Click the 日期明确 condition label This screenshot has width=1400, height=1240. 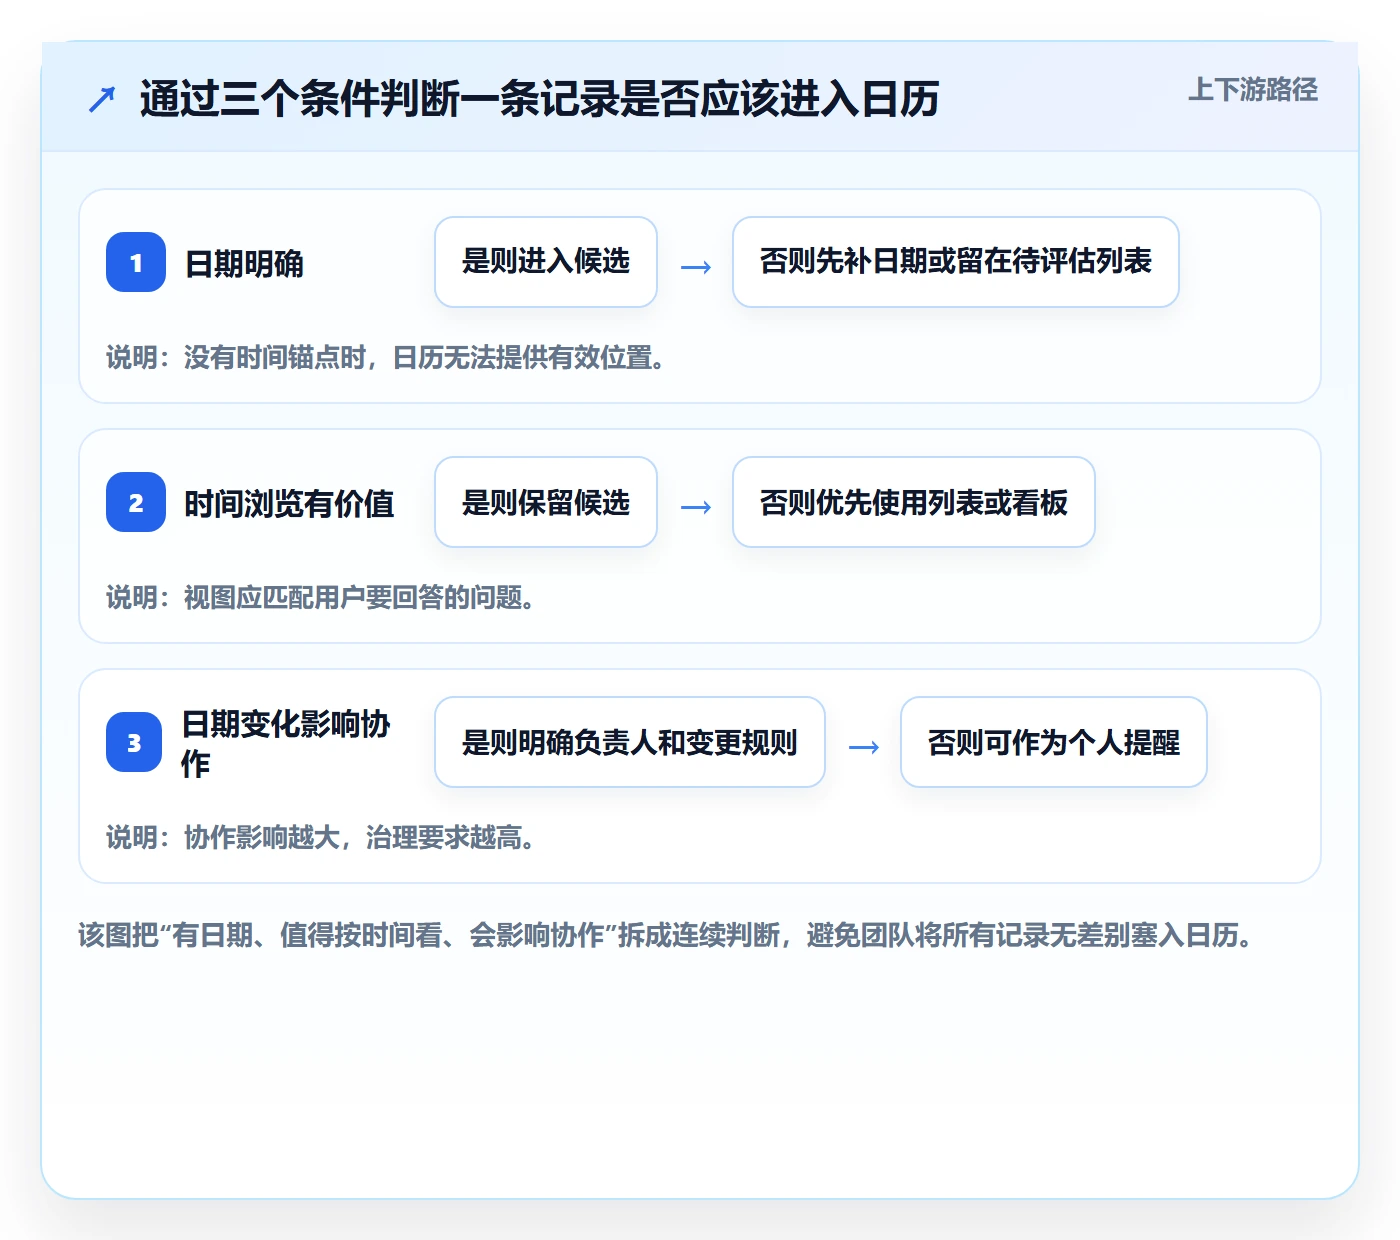coord(244,264)
